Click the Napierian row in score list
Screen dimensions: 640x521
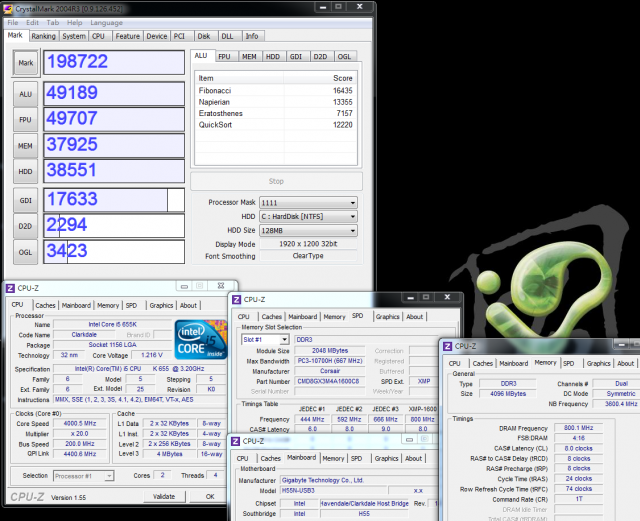point(276,102)
